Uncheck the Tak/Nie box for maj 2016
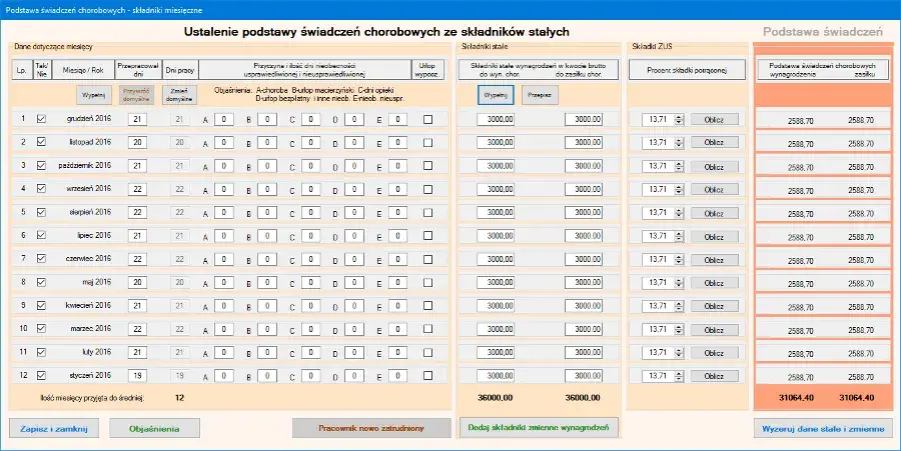Screen dimensions: 901x451 pyautogui.click(x=41, y=282)
